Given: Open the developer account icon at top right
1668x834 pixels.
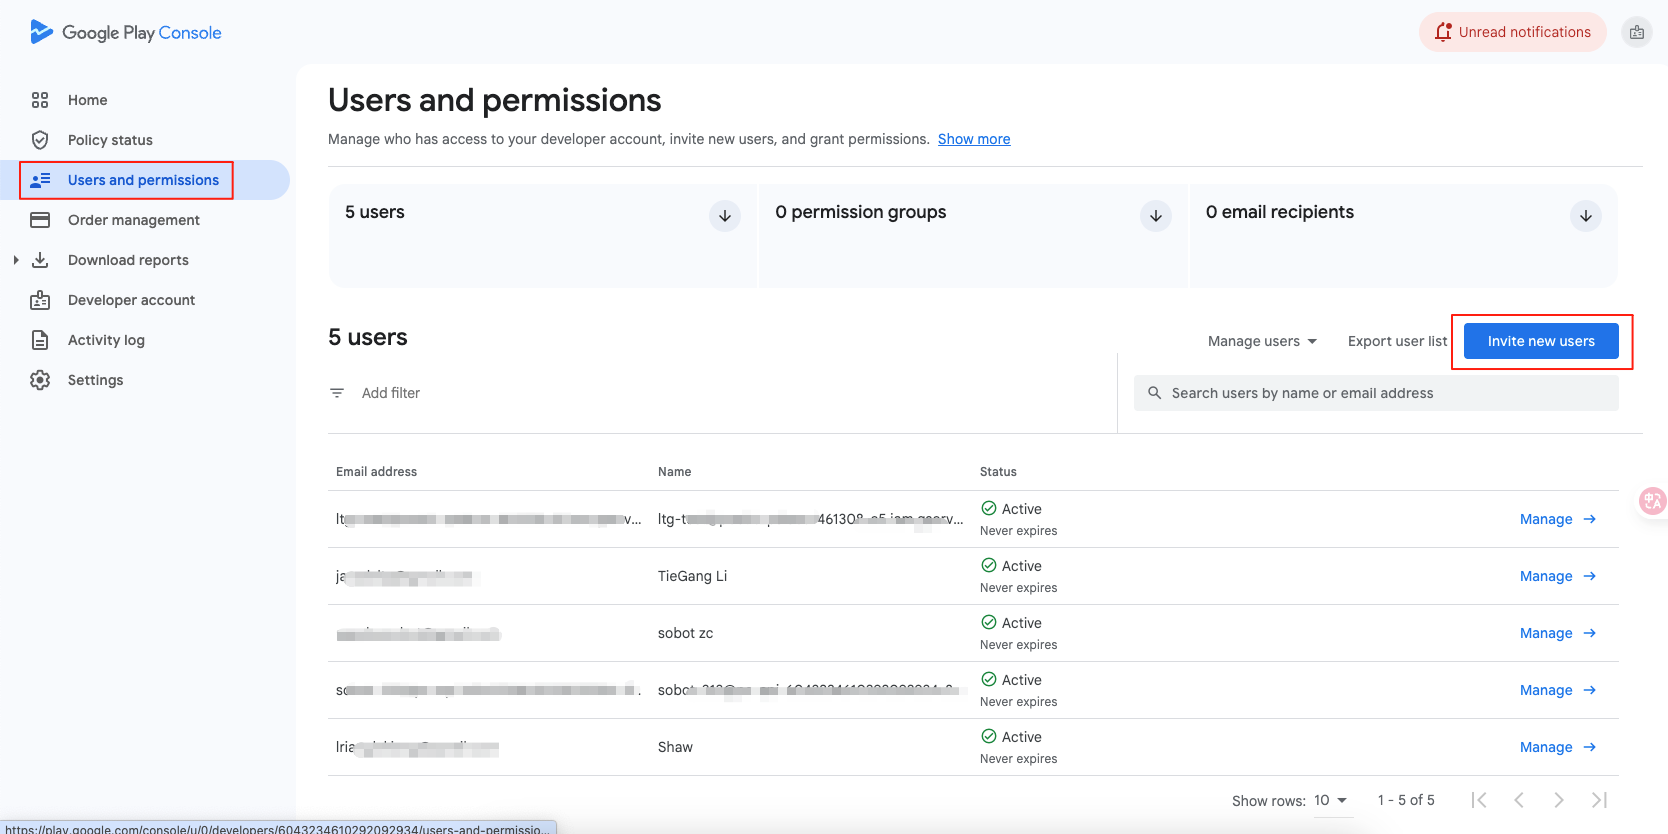Looking at the screenshot, I should point(1636,33).
